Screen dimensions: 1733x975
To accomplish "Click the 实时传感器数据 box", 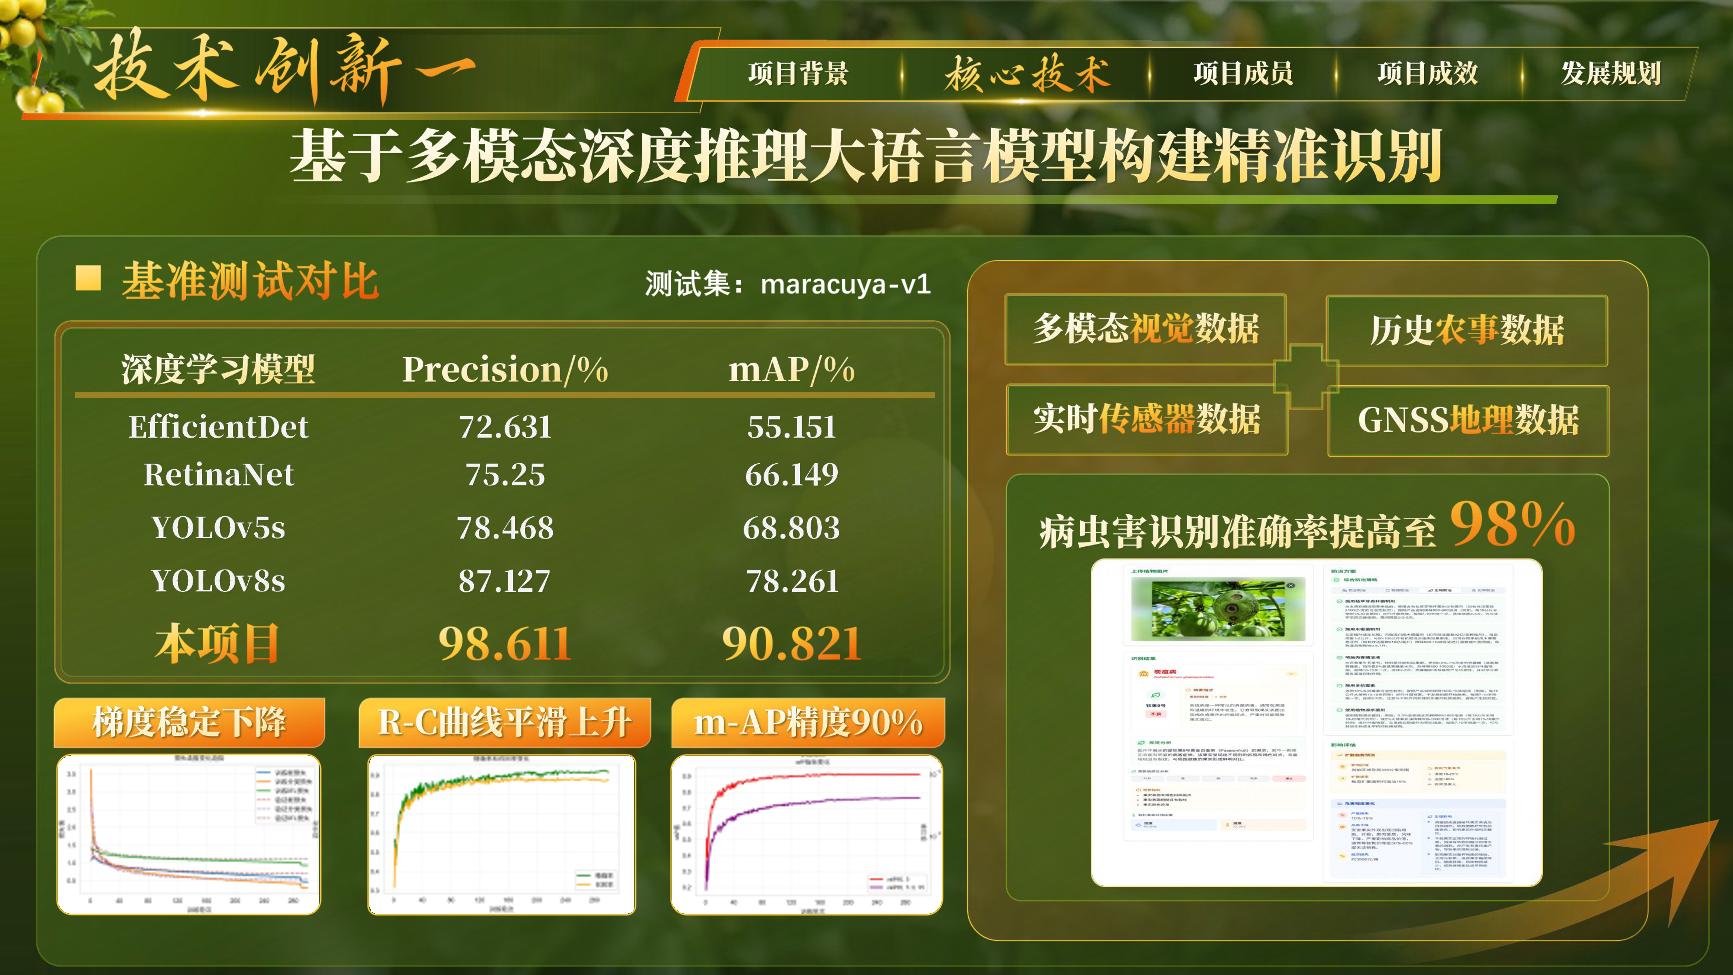I will [1146, 419].
